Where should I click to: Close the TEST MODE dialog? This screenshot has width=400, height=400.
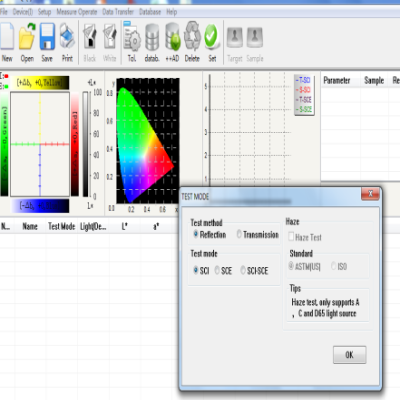(x=370, y=194)
